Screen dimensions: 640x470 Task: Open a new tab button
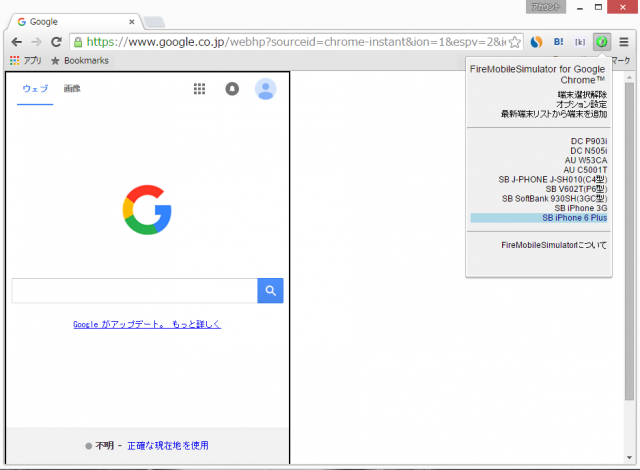[x=155, y=22]
